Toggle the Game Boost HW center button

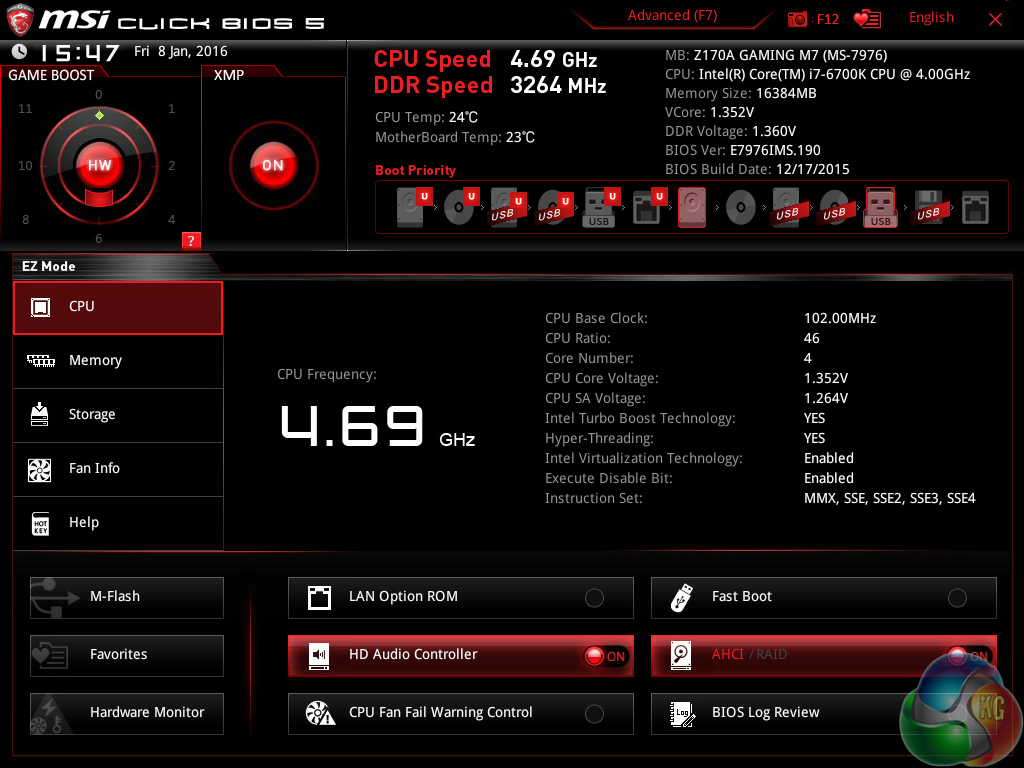(99, 165)
